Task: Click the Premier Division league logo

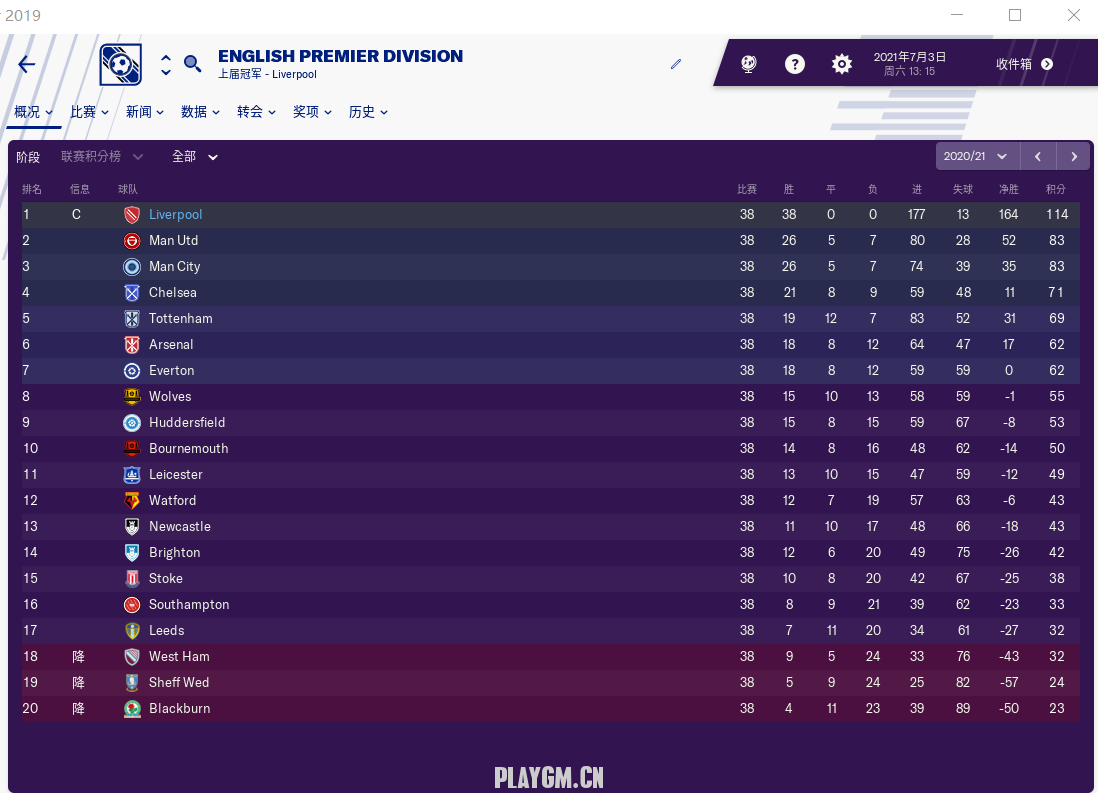Action: 121,64
